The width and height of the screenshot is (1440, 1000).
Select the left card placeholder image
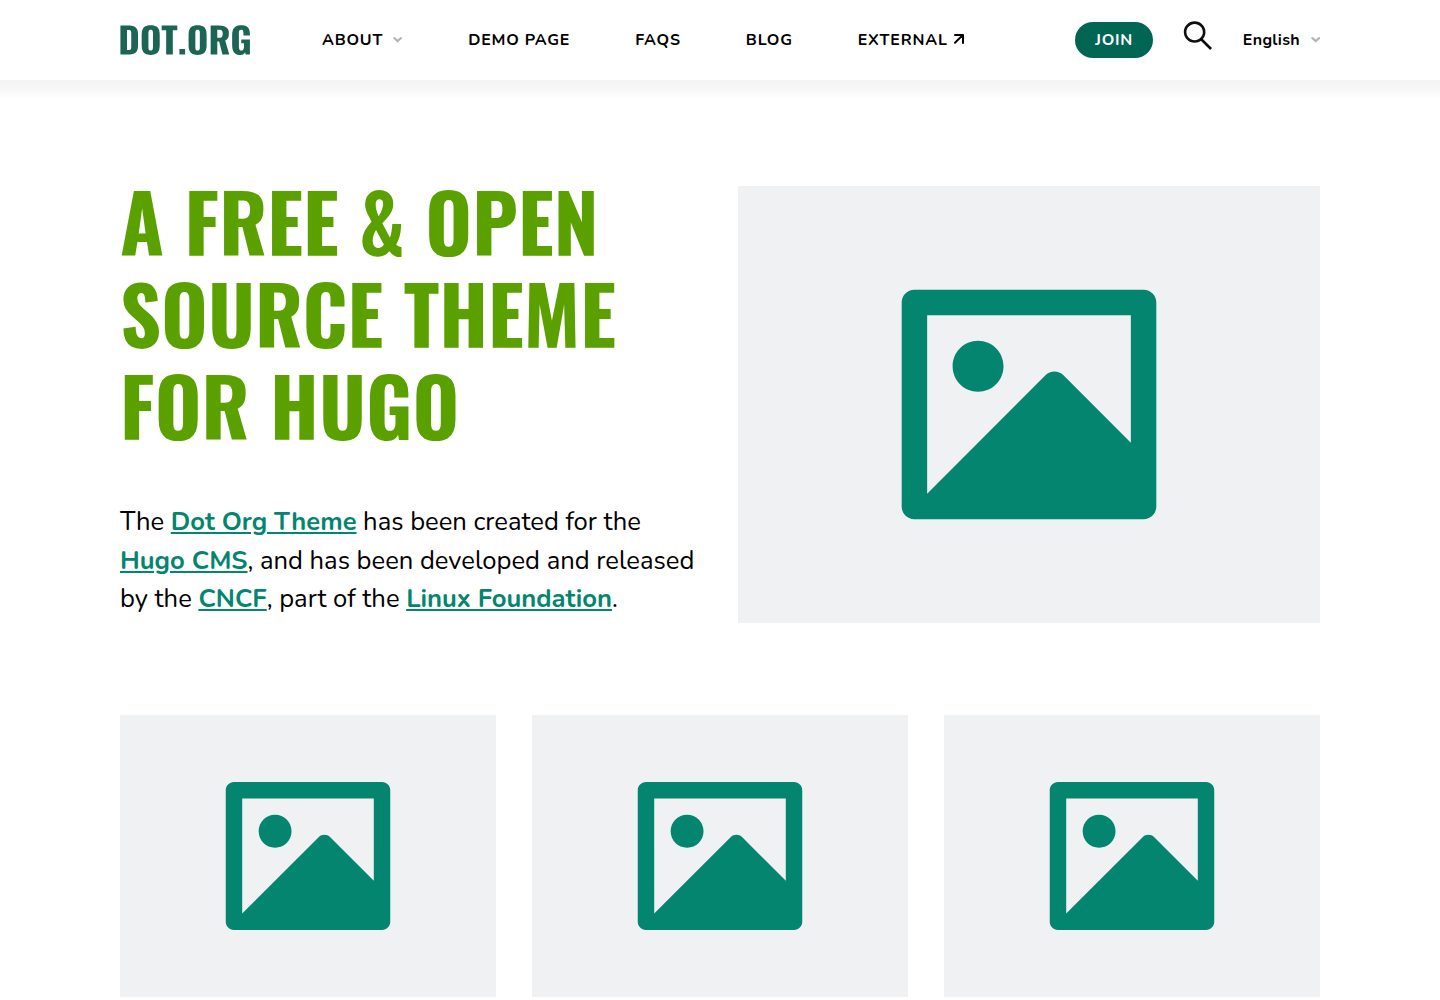[x=308, y=856]
